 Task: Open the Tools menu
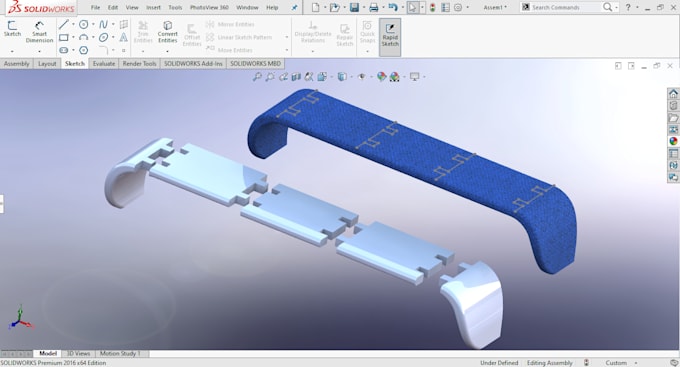175,7
